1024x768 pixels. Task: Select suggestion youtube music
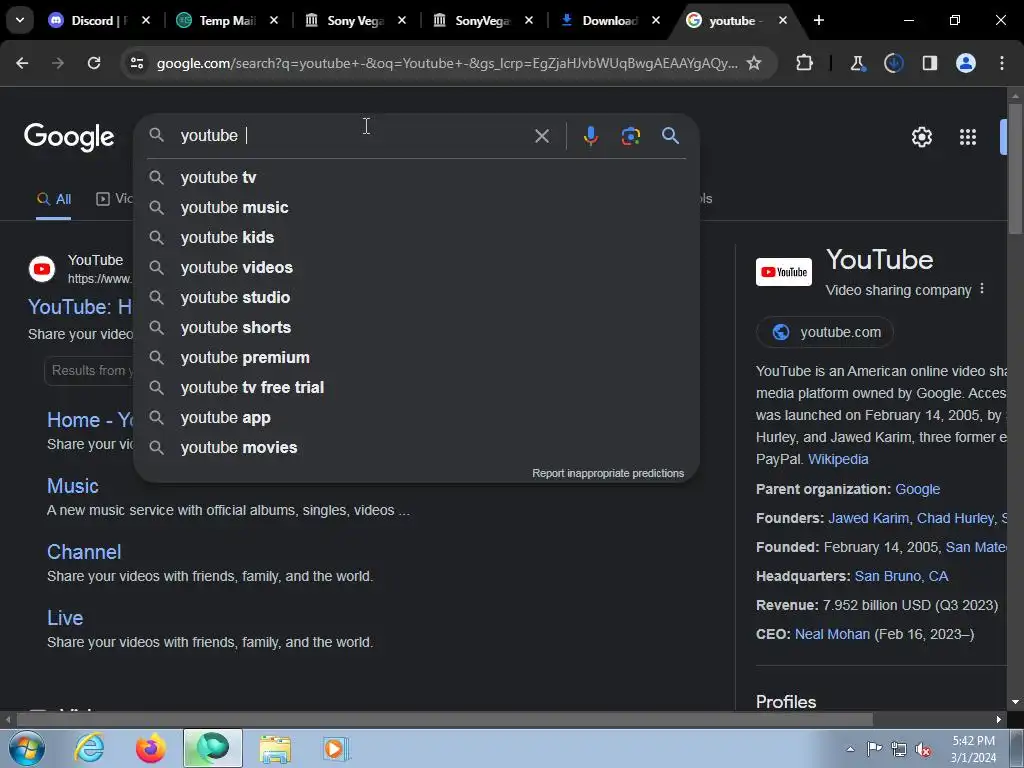click(x=417, y=208)
